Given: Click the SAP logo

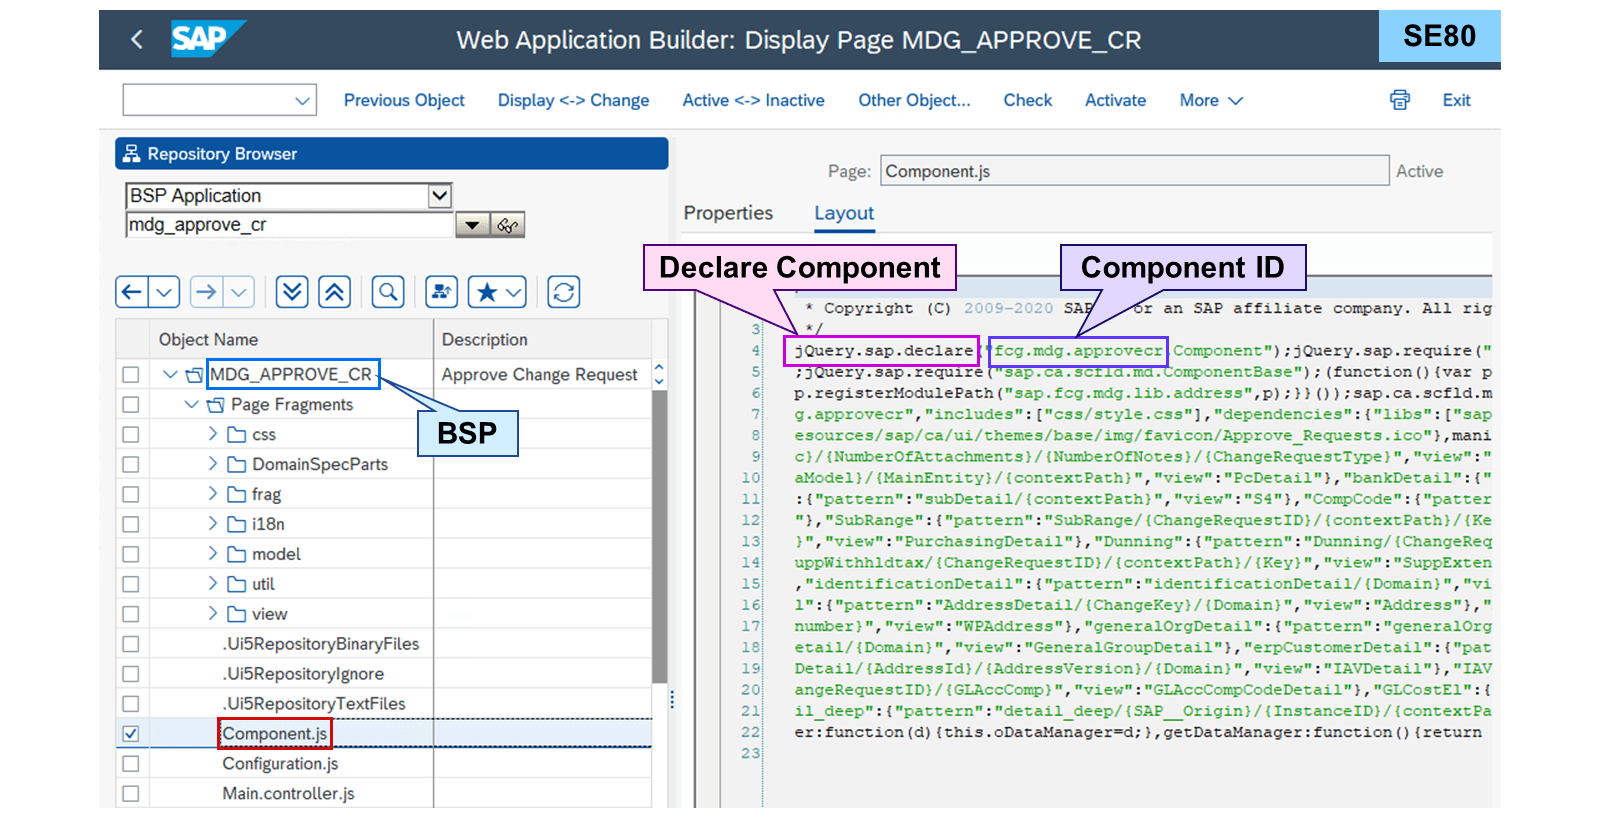Looking at the screenshot, I should click(x=207, y=39).
